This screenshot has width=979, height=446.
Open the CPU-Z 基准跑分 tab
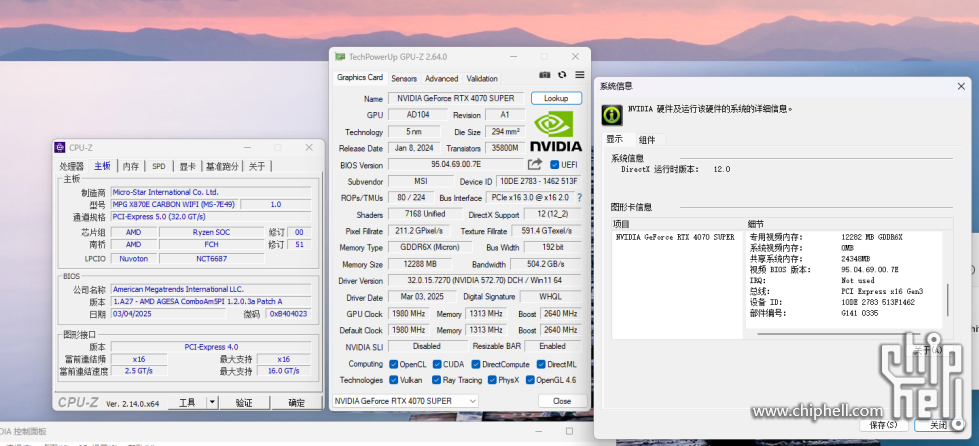click(x=222, y=166)
